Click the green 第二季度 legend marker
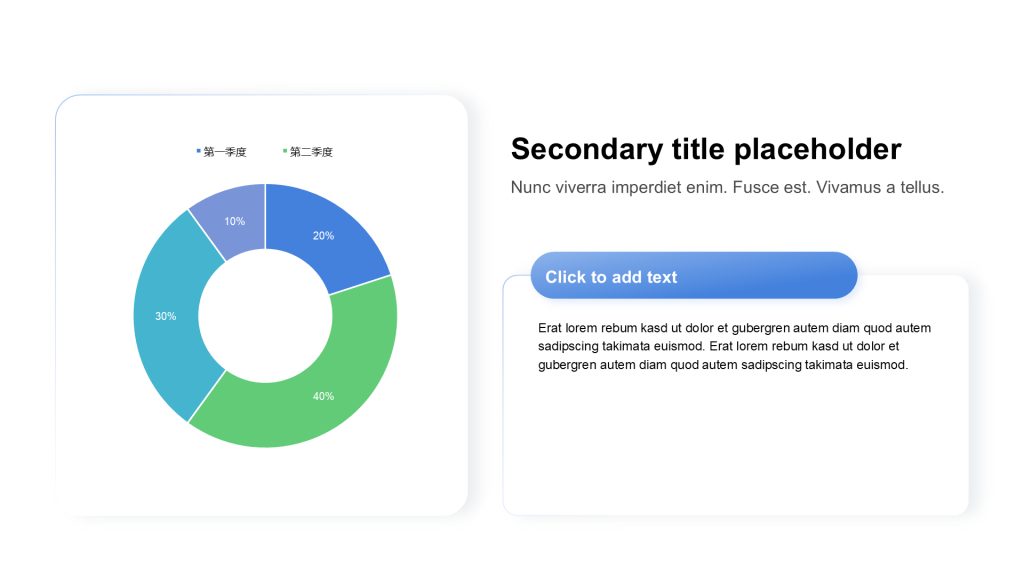 click(x=285, y=151)
